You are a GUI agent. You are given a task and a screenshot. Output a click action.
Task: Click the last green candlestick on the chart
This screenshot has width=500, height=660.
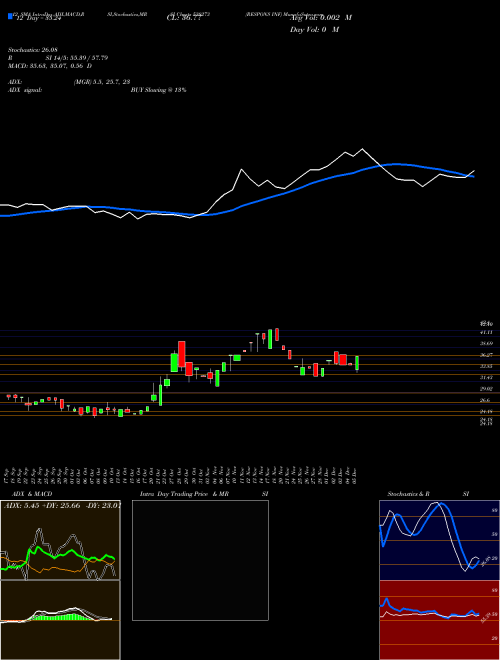(x=357, y=363)
